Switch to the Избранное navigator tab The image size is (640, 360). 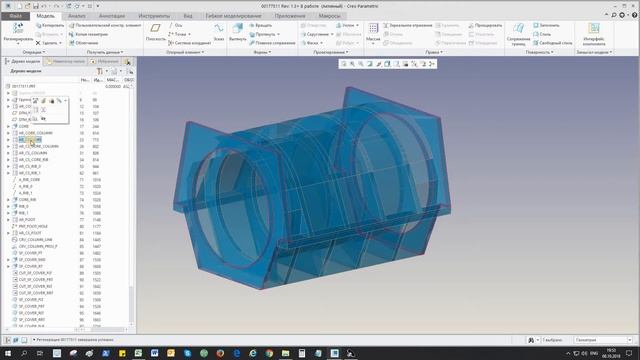click(x=104, y=61)
